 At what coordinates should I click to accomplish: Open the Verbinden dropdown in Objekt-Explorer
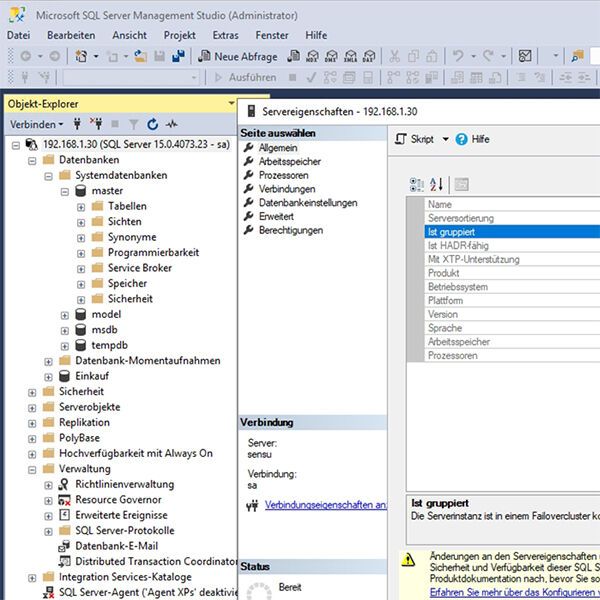[36, 124]
